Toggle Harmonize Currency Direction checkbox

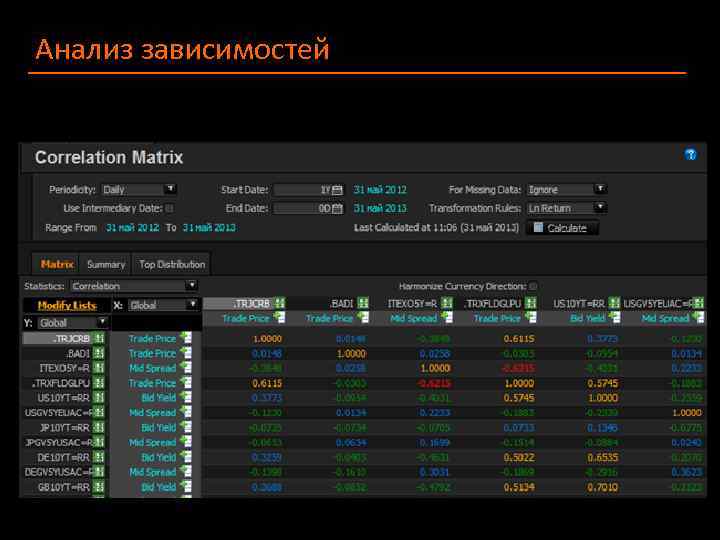pyautogui.click(x=533, y=286)
